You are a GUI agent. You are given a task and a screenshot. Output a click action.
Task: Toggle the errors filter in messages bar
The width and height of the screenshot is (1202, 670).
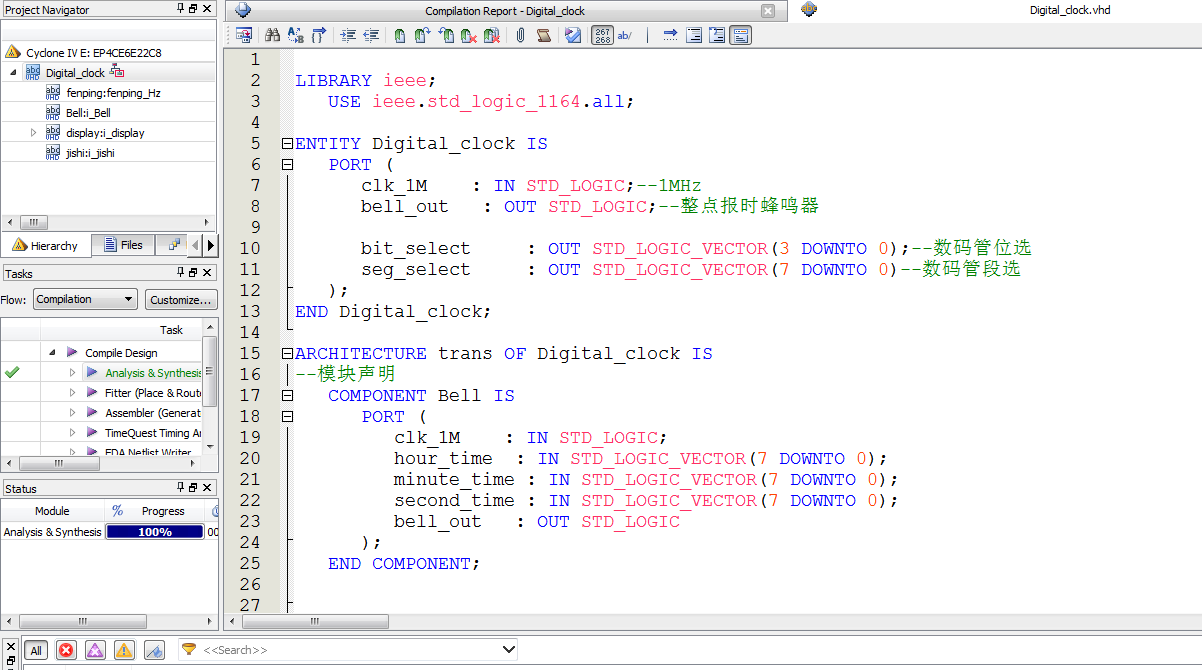point(66,650)
